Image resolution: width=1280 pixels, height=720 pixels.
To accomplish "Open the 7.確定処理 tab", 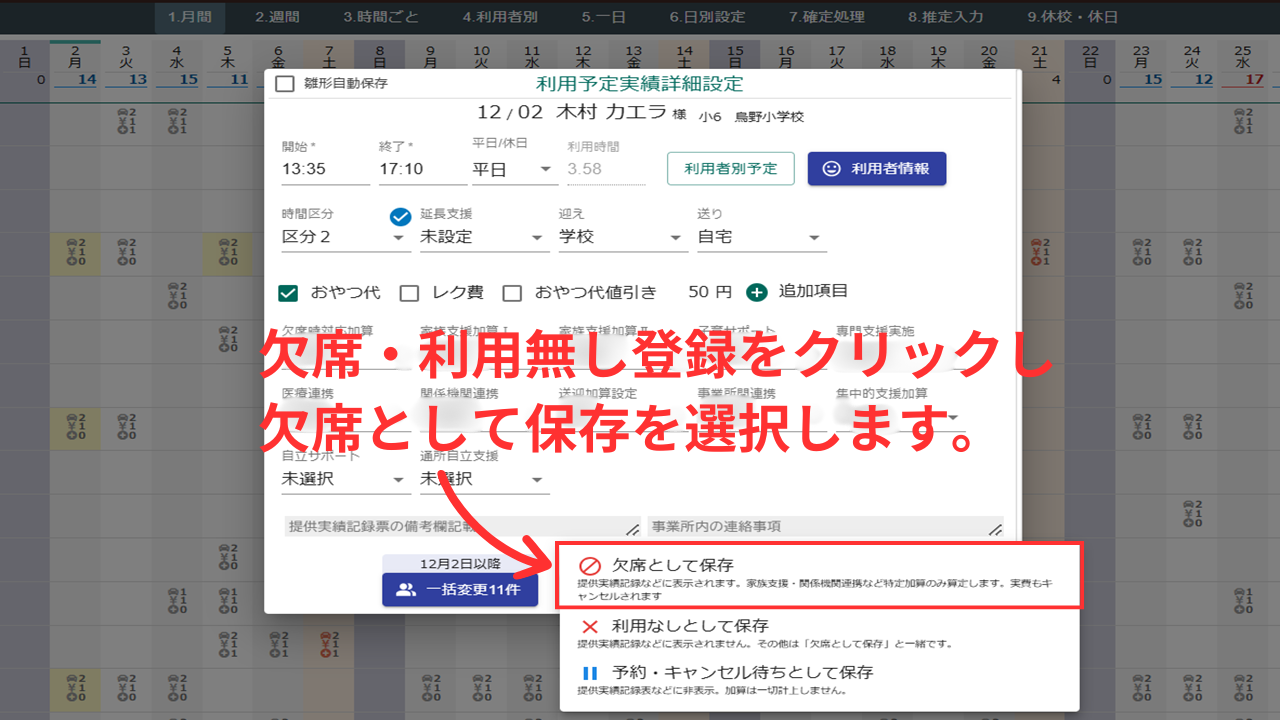I will click(x=827, y=17).
